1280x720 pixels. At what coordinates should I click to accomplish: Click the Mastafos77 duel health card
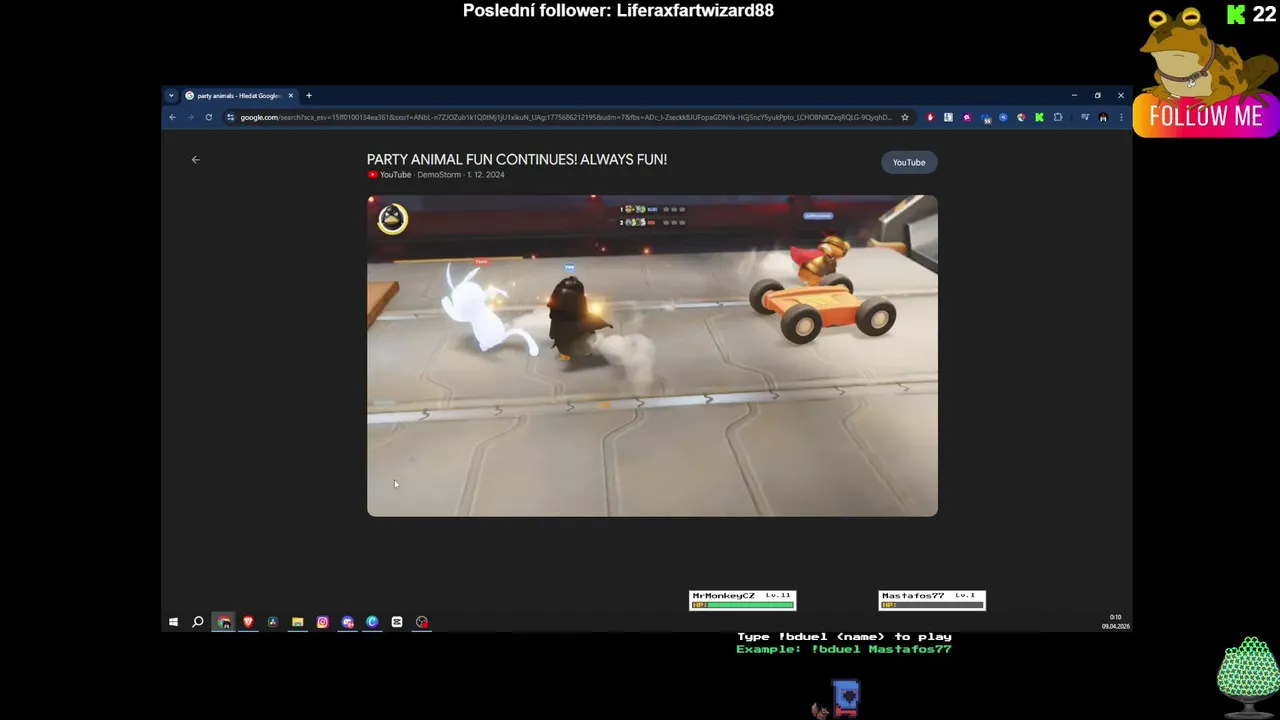click(932, 600)
